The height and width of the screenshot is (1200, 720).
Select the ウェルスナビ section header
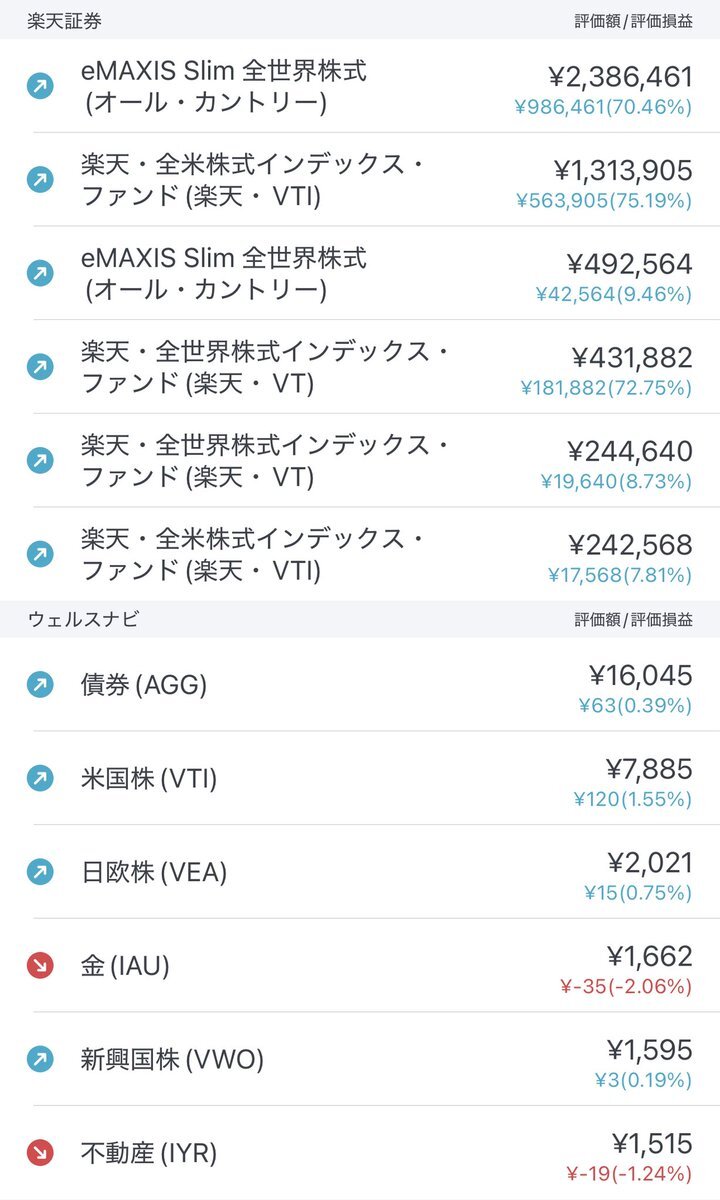click(x=360, y=619)
